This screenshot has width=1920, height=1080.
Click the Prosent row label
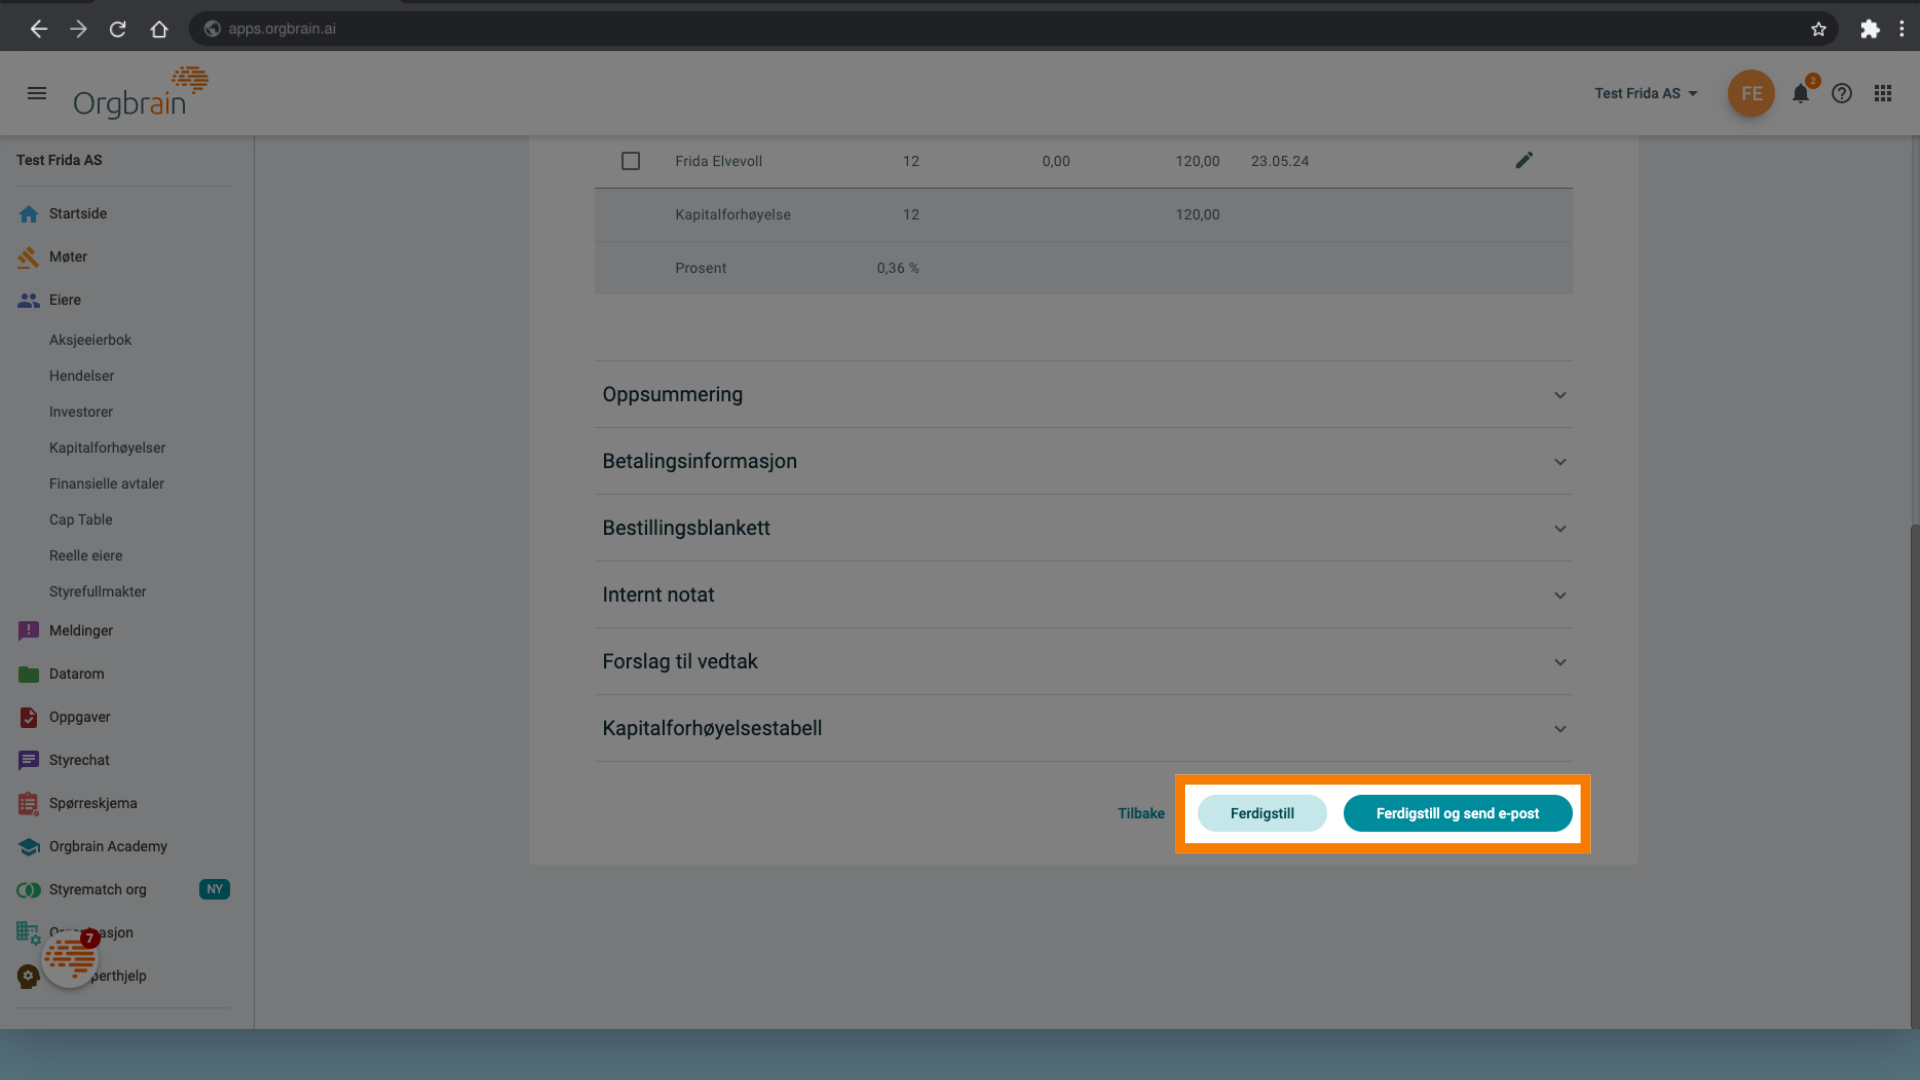coord(700,268)
